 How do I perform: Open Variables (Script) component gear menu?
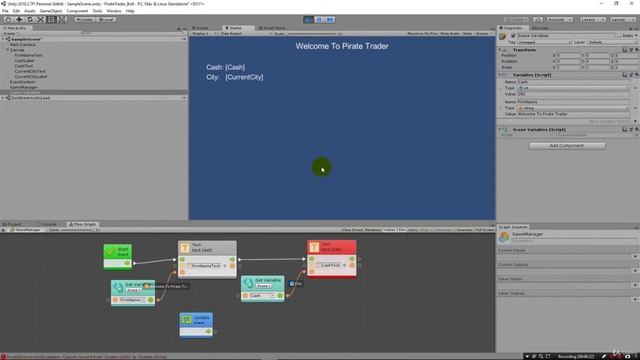click(636, 75)
